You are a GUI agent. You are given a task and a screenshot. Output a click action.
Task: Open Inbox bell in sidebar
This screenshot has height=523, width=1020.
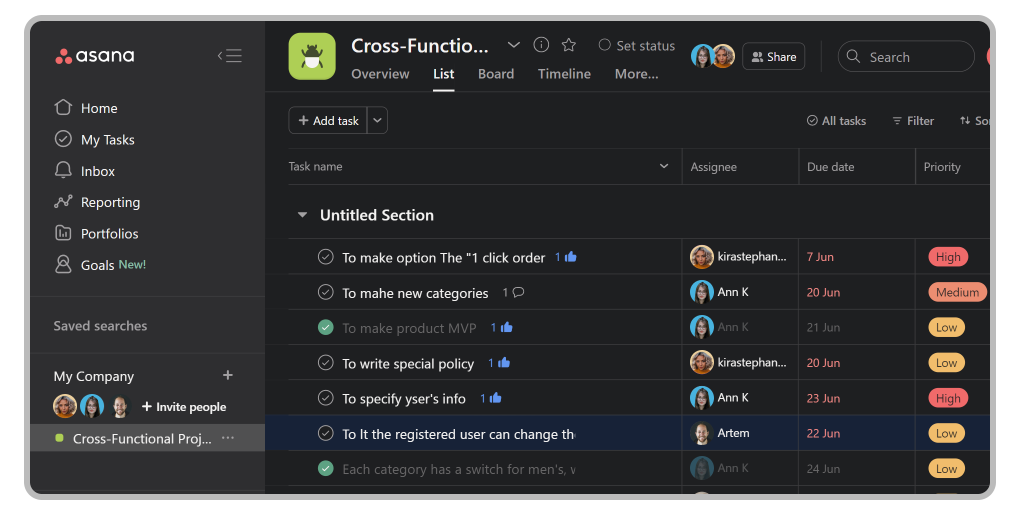click(x=64, y=171)
